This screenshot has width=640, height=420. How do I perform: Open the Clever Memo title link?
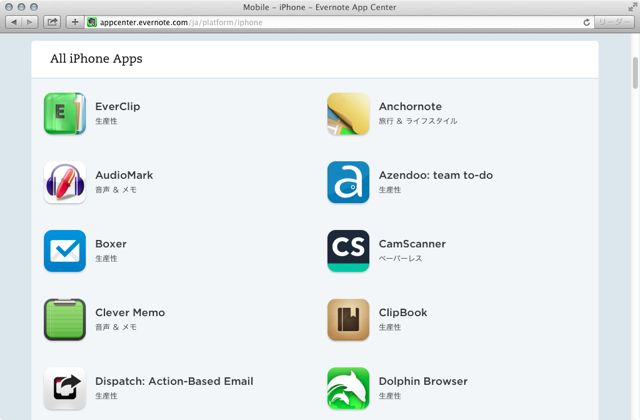click(x=130, y=313)
